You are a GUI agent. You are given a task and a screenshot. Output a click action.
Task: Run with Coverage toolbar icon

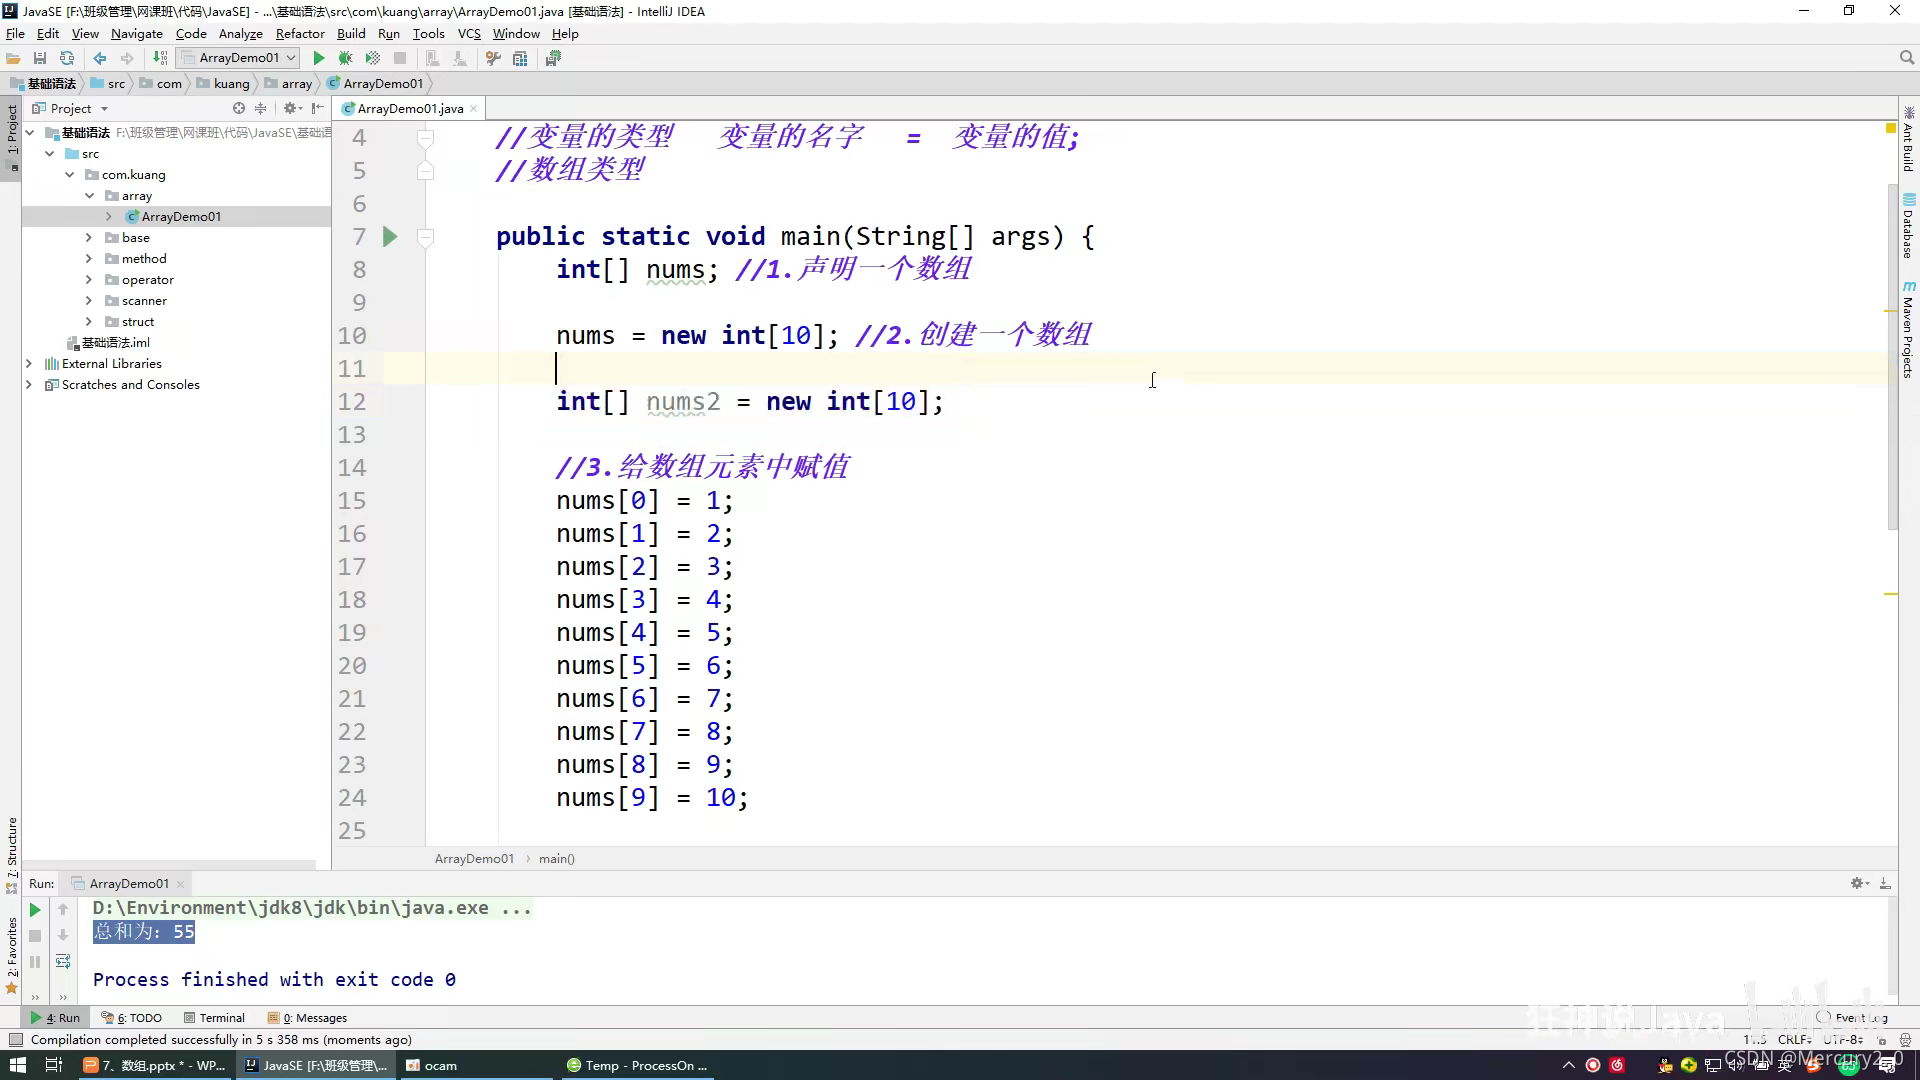[373, 58]
